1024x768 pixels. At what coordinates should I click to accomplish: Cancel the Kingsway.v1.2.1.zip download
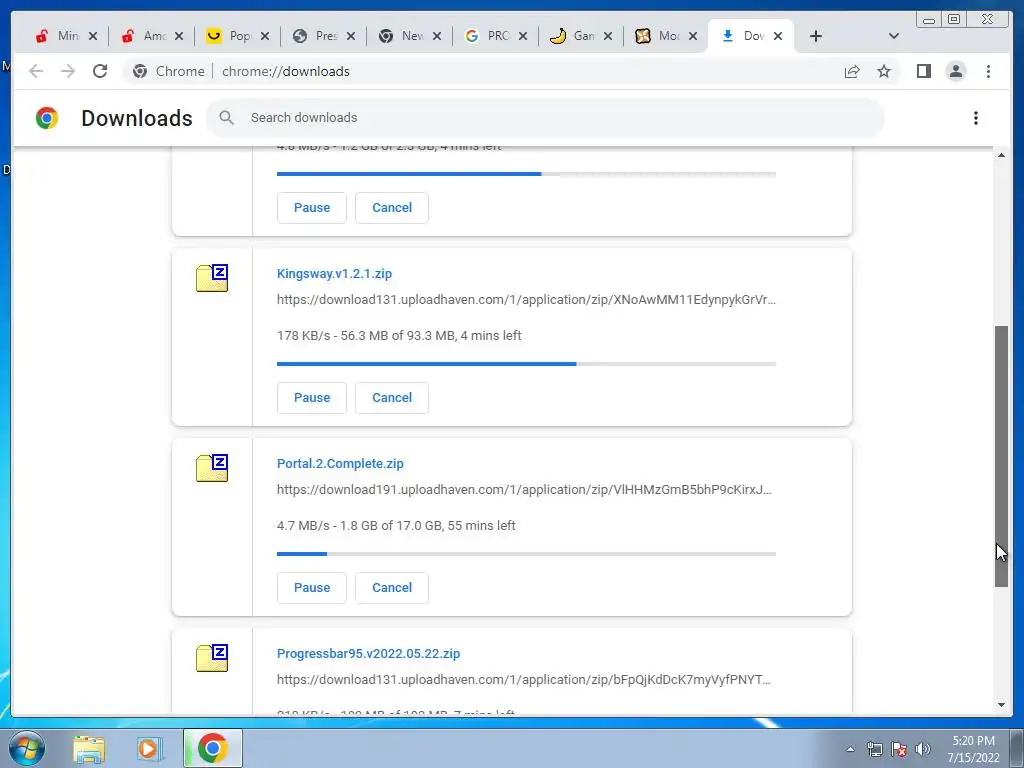(x=392, y=398)
